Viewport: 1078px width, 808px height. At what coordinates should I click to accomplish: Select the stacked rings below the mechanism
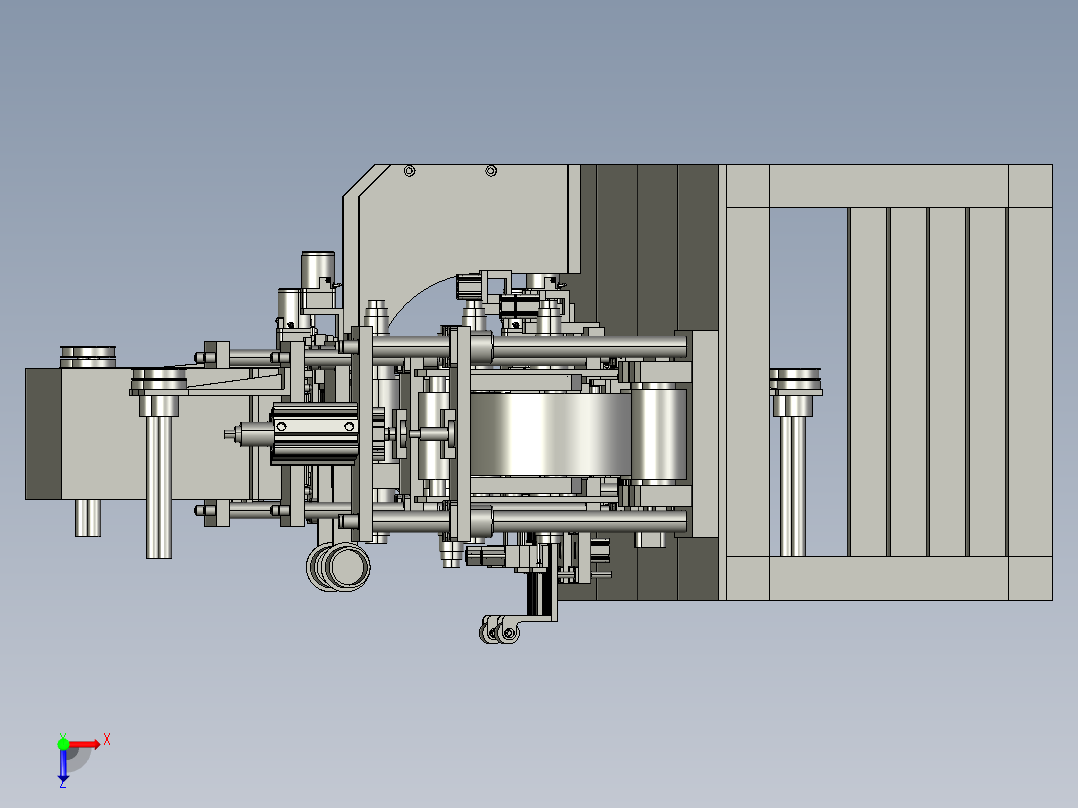[338, 567]
